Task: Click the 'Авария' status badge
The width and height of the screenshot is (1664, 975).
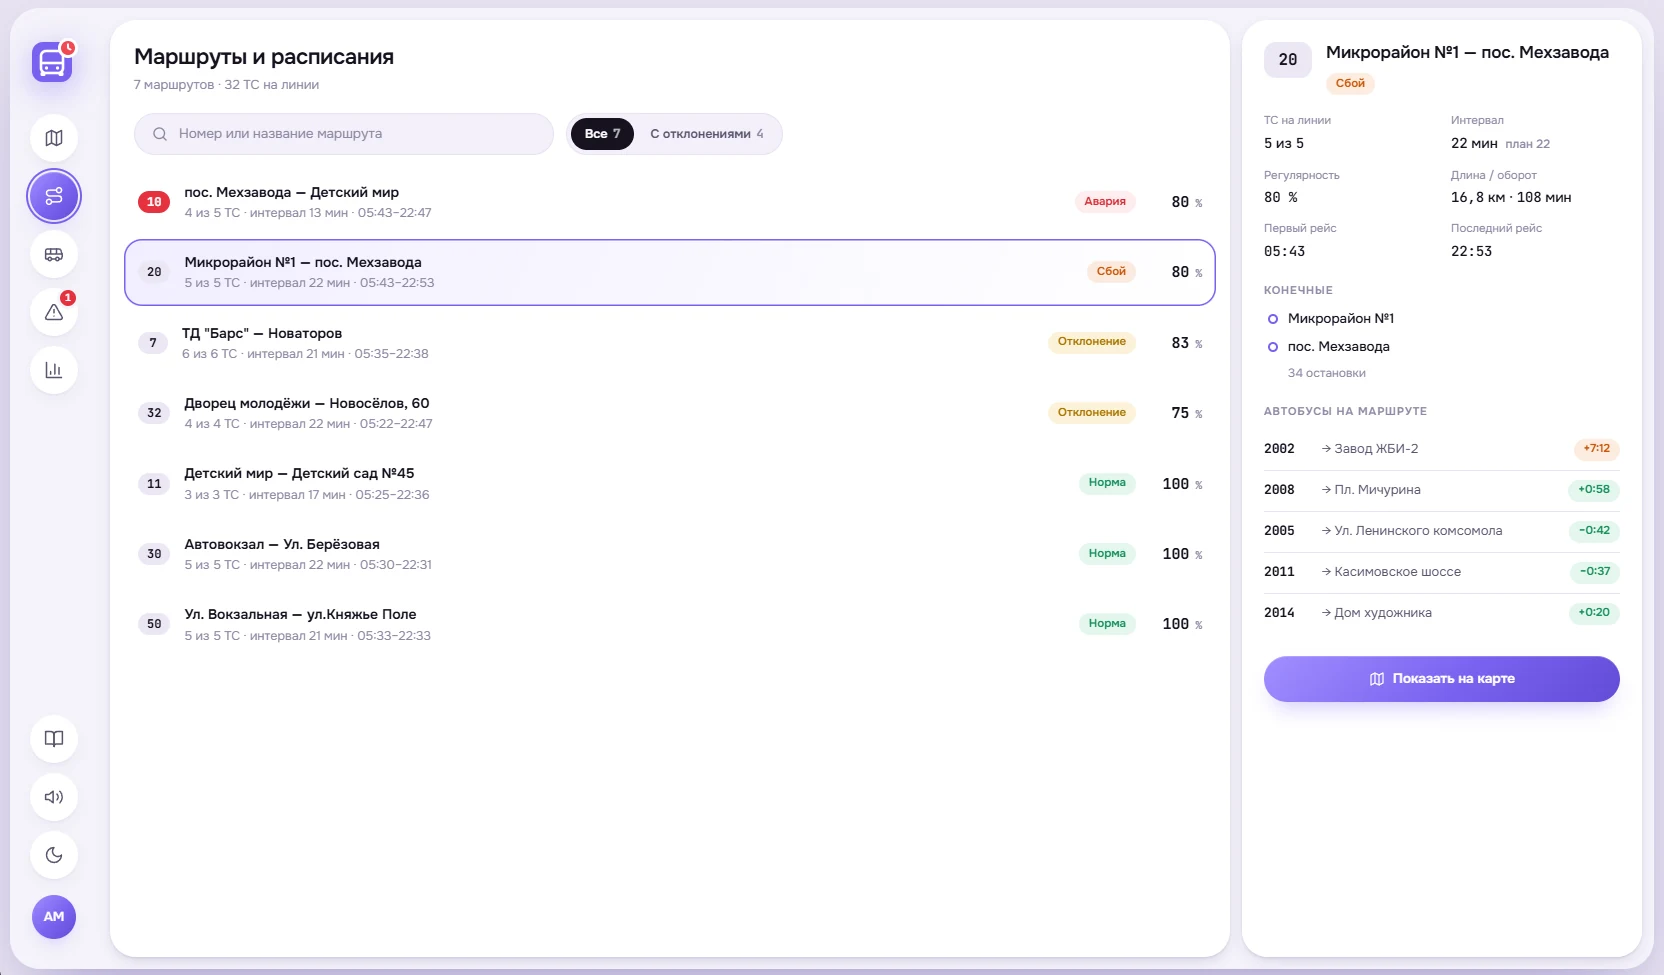Action: (1105, 202)
